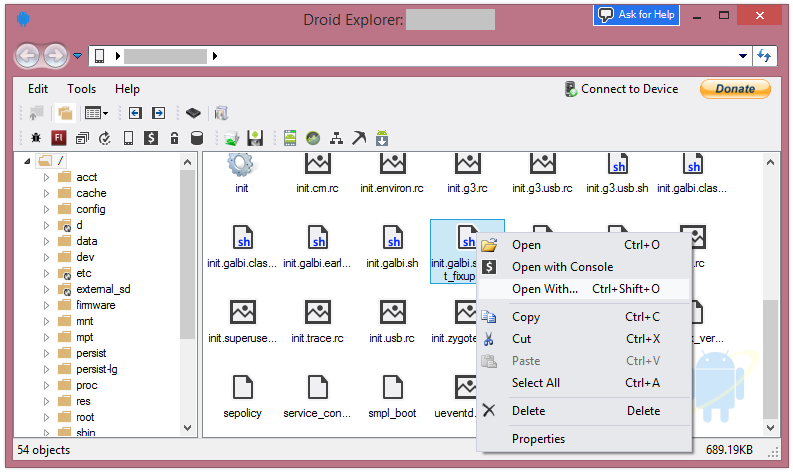Click the red Flash 'Fl' toolbar icon
The image size is (793, 473).
(59, 138)
